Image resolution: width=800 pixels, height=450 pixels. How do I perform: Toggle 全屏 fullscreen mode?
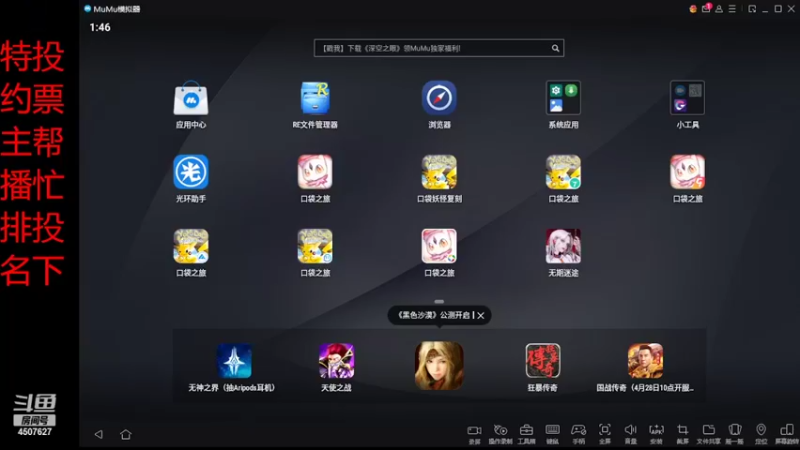pyautogui.click(x=605, y=434)
